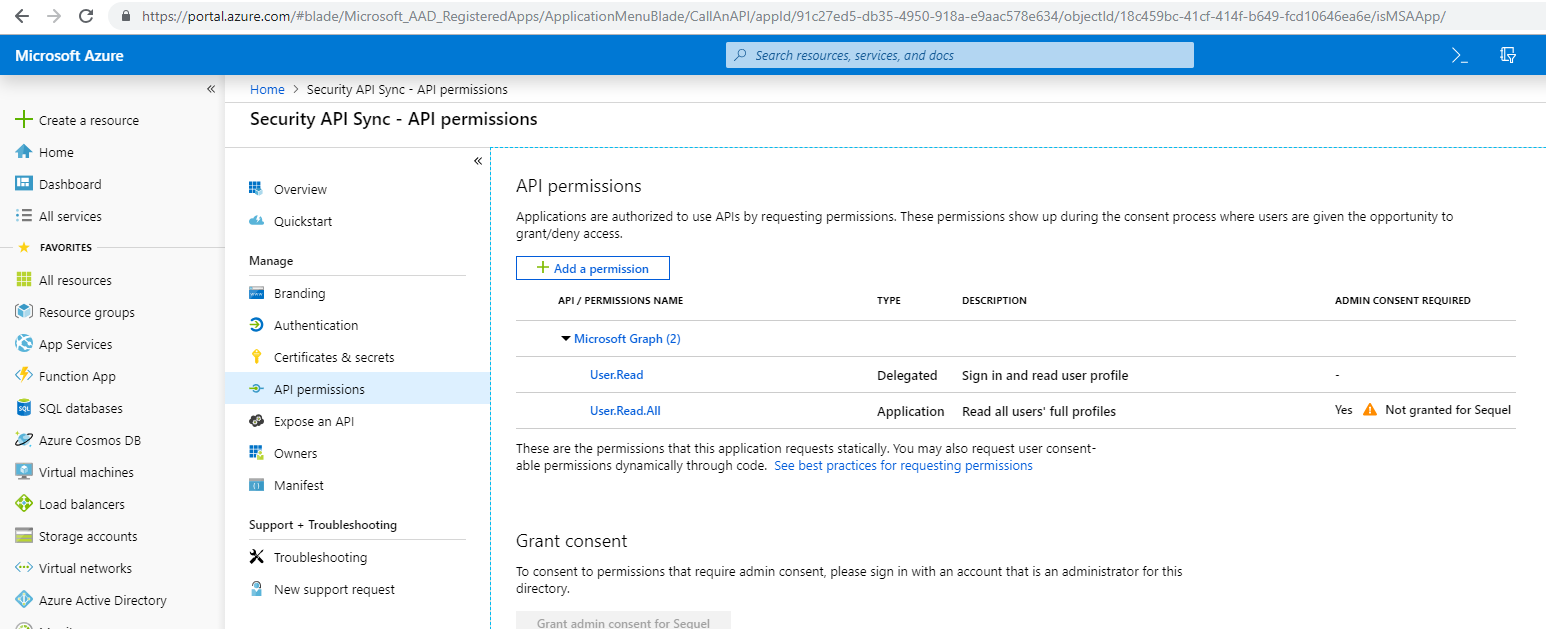The image size is (1546, 629).
Task: Click the Load balancers icon
Action: pos(24,504)
